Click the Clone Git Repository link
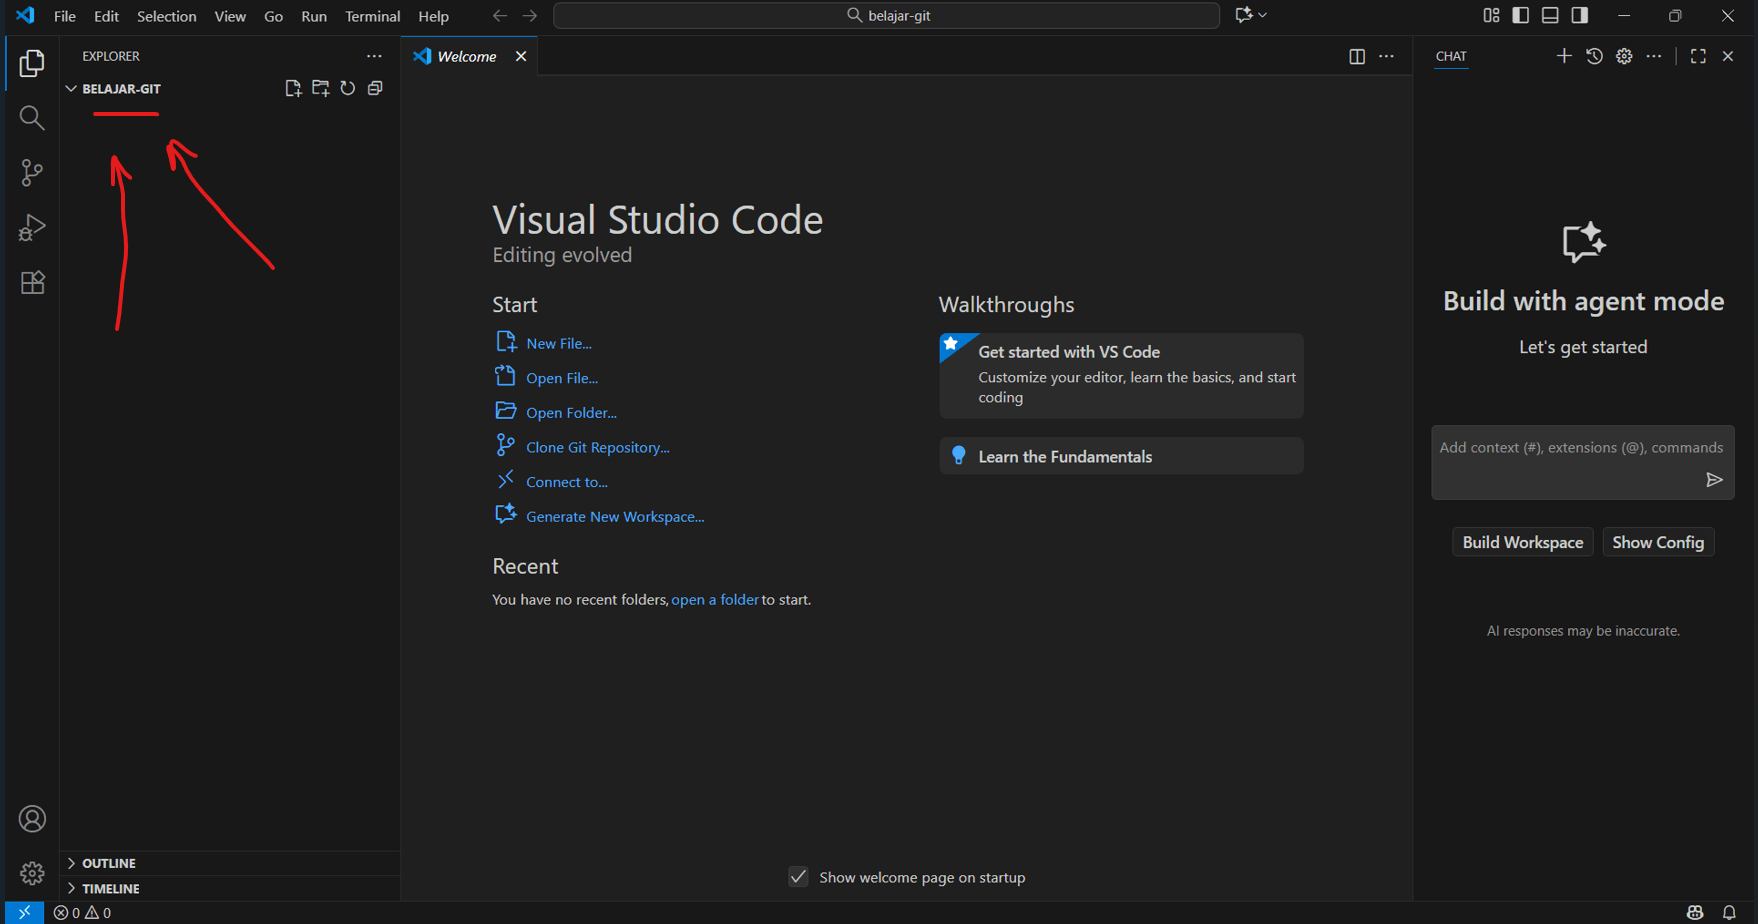Screen dimensions: 1758x924 (x=597, y=447)
